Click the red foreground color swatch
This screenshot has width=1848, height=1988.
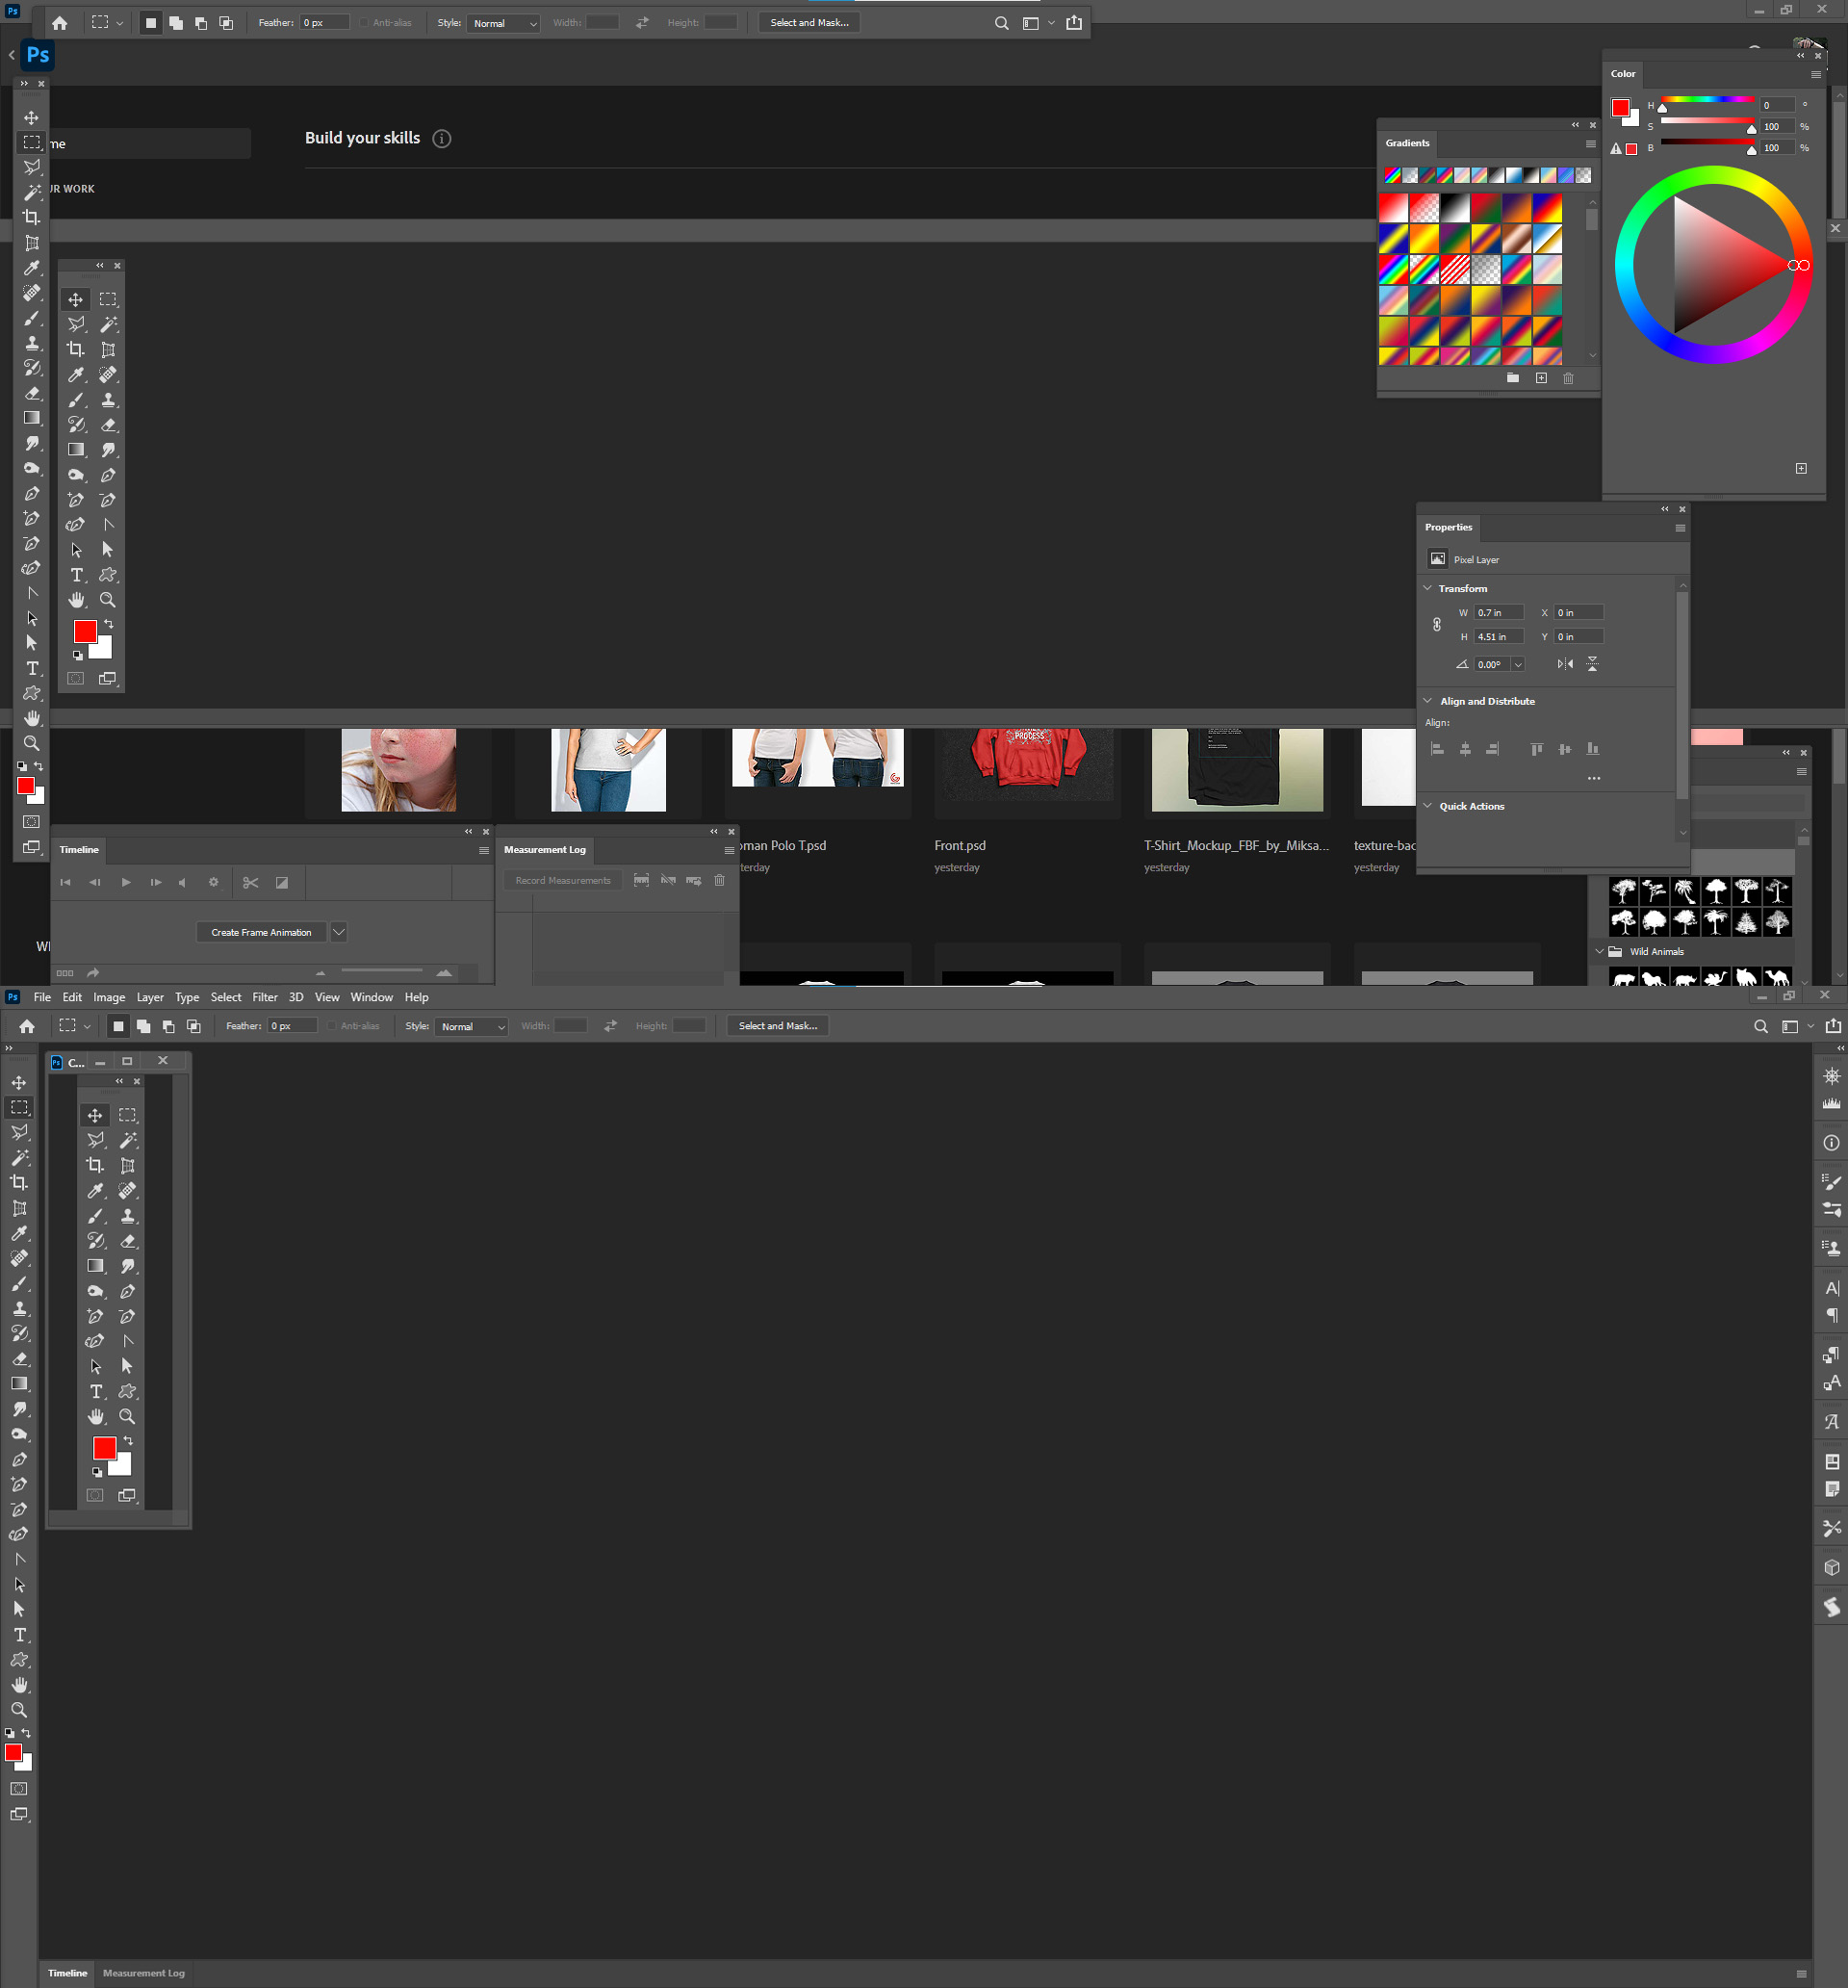pyautogui.click(x=85, y=631)
